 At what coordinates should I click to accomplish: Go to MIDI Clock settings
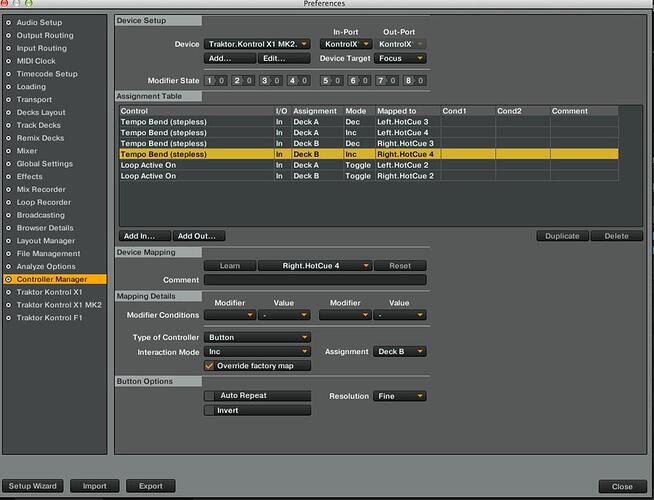[36, 61]
